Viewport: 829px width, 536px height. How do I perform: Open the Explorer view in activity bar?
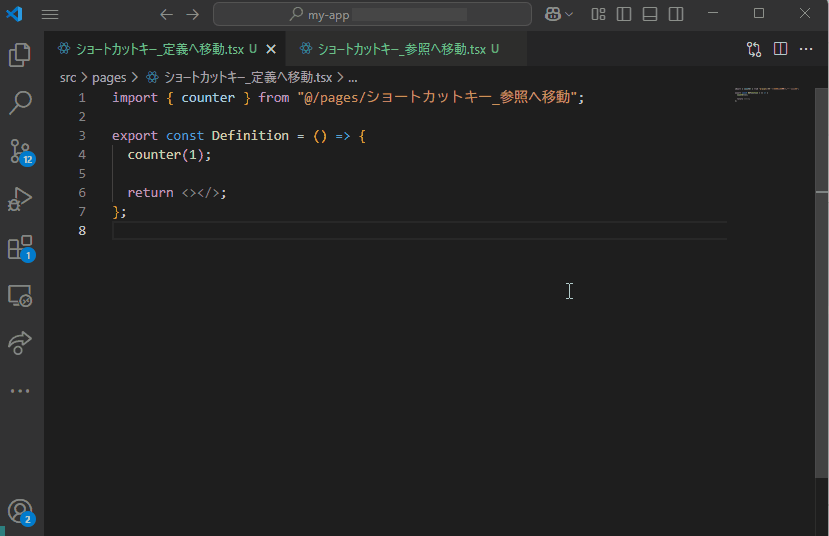20,55
